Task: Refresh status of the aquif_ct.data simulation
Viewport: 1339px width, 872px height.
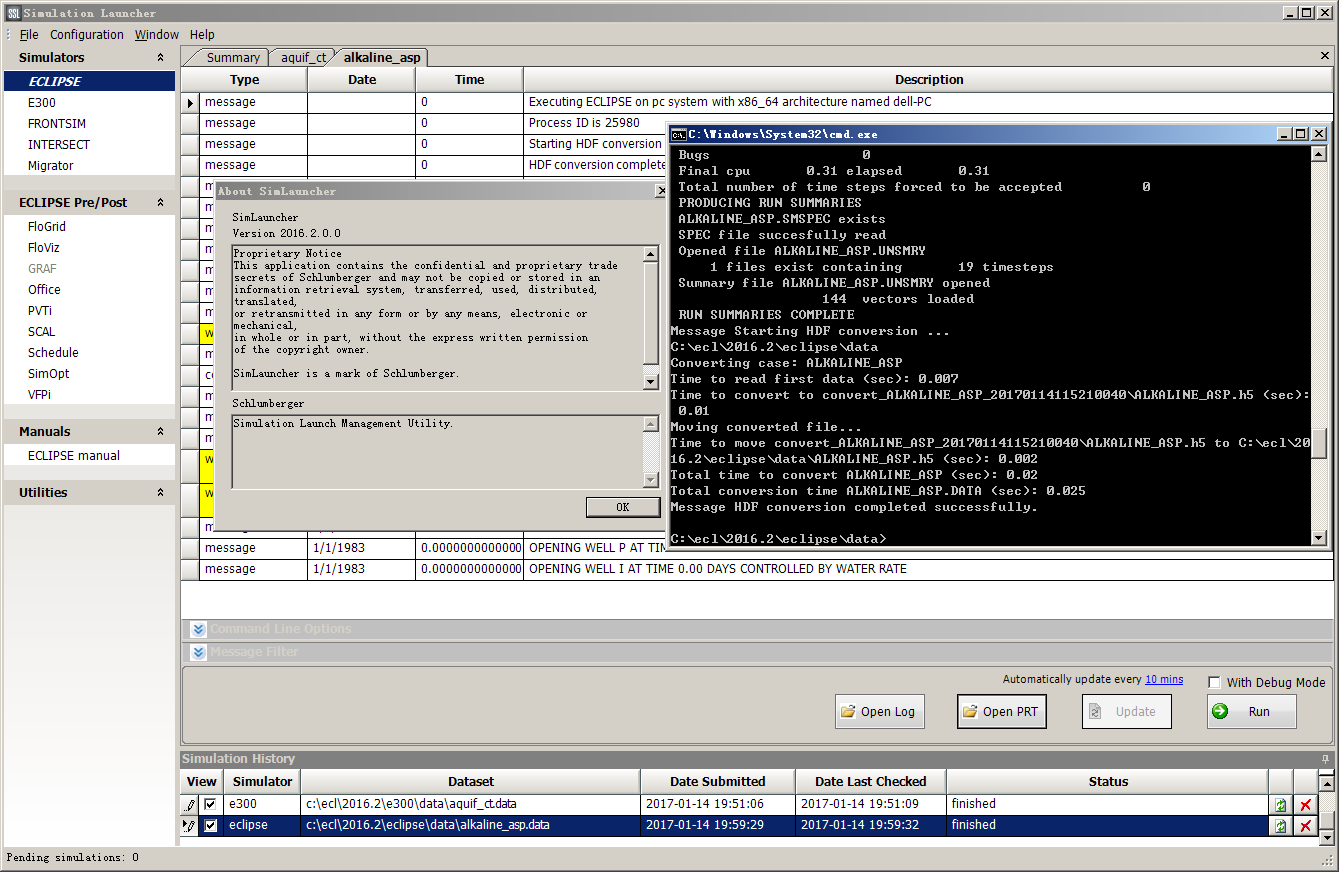Action: point(1280,805)
